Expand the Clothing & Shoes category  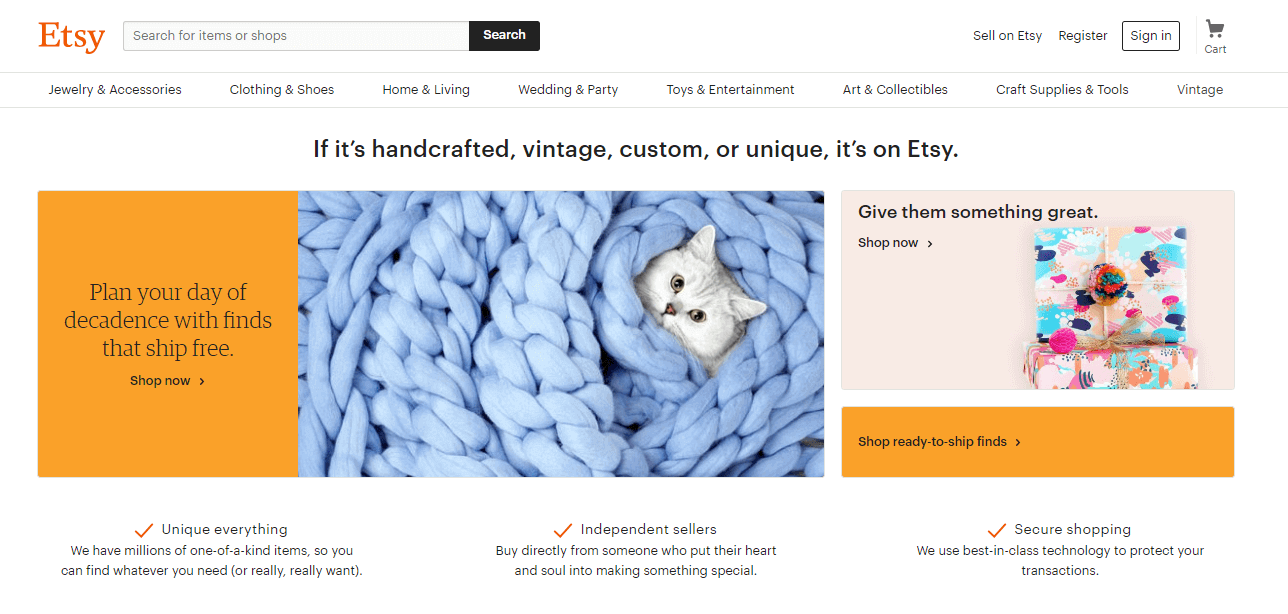tap(282, 90)
